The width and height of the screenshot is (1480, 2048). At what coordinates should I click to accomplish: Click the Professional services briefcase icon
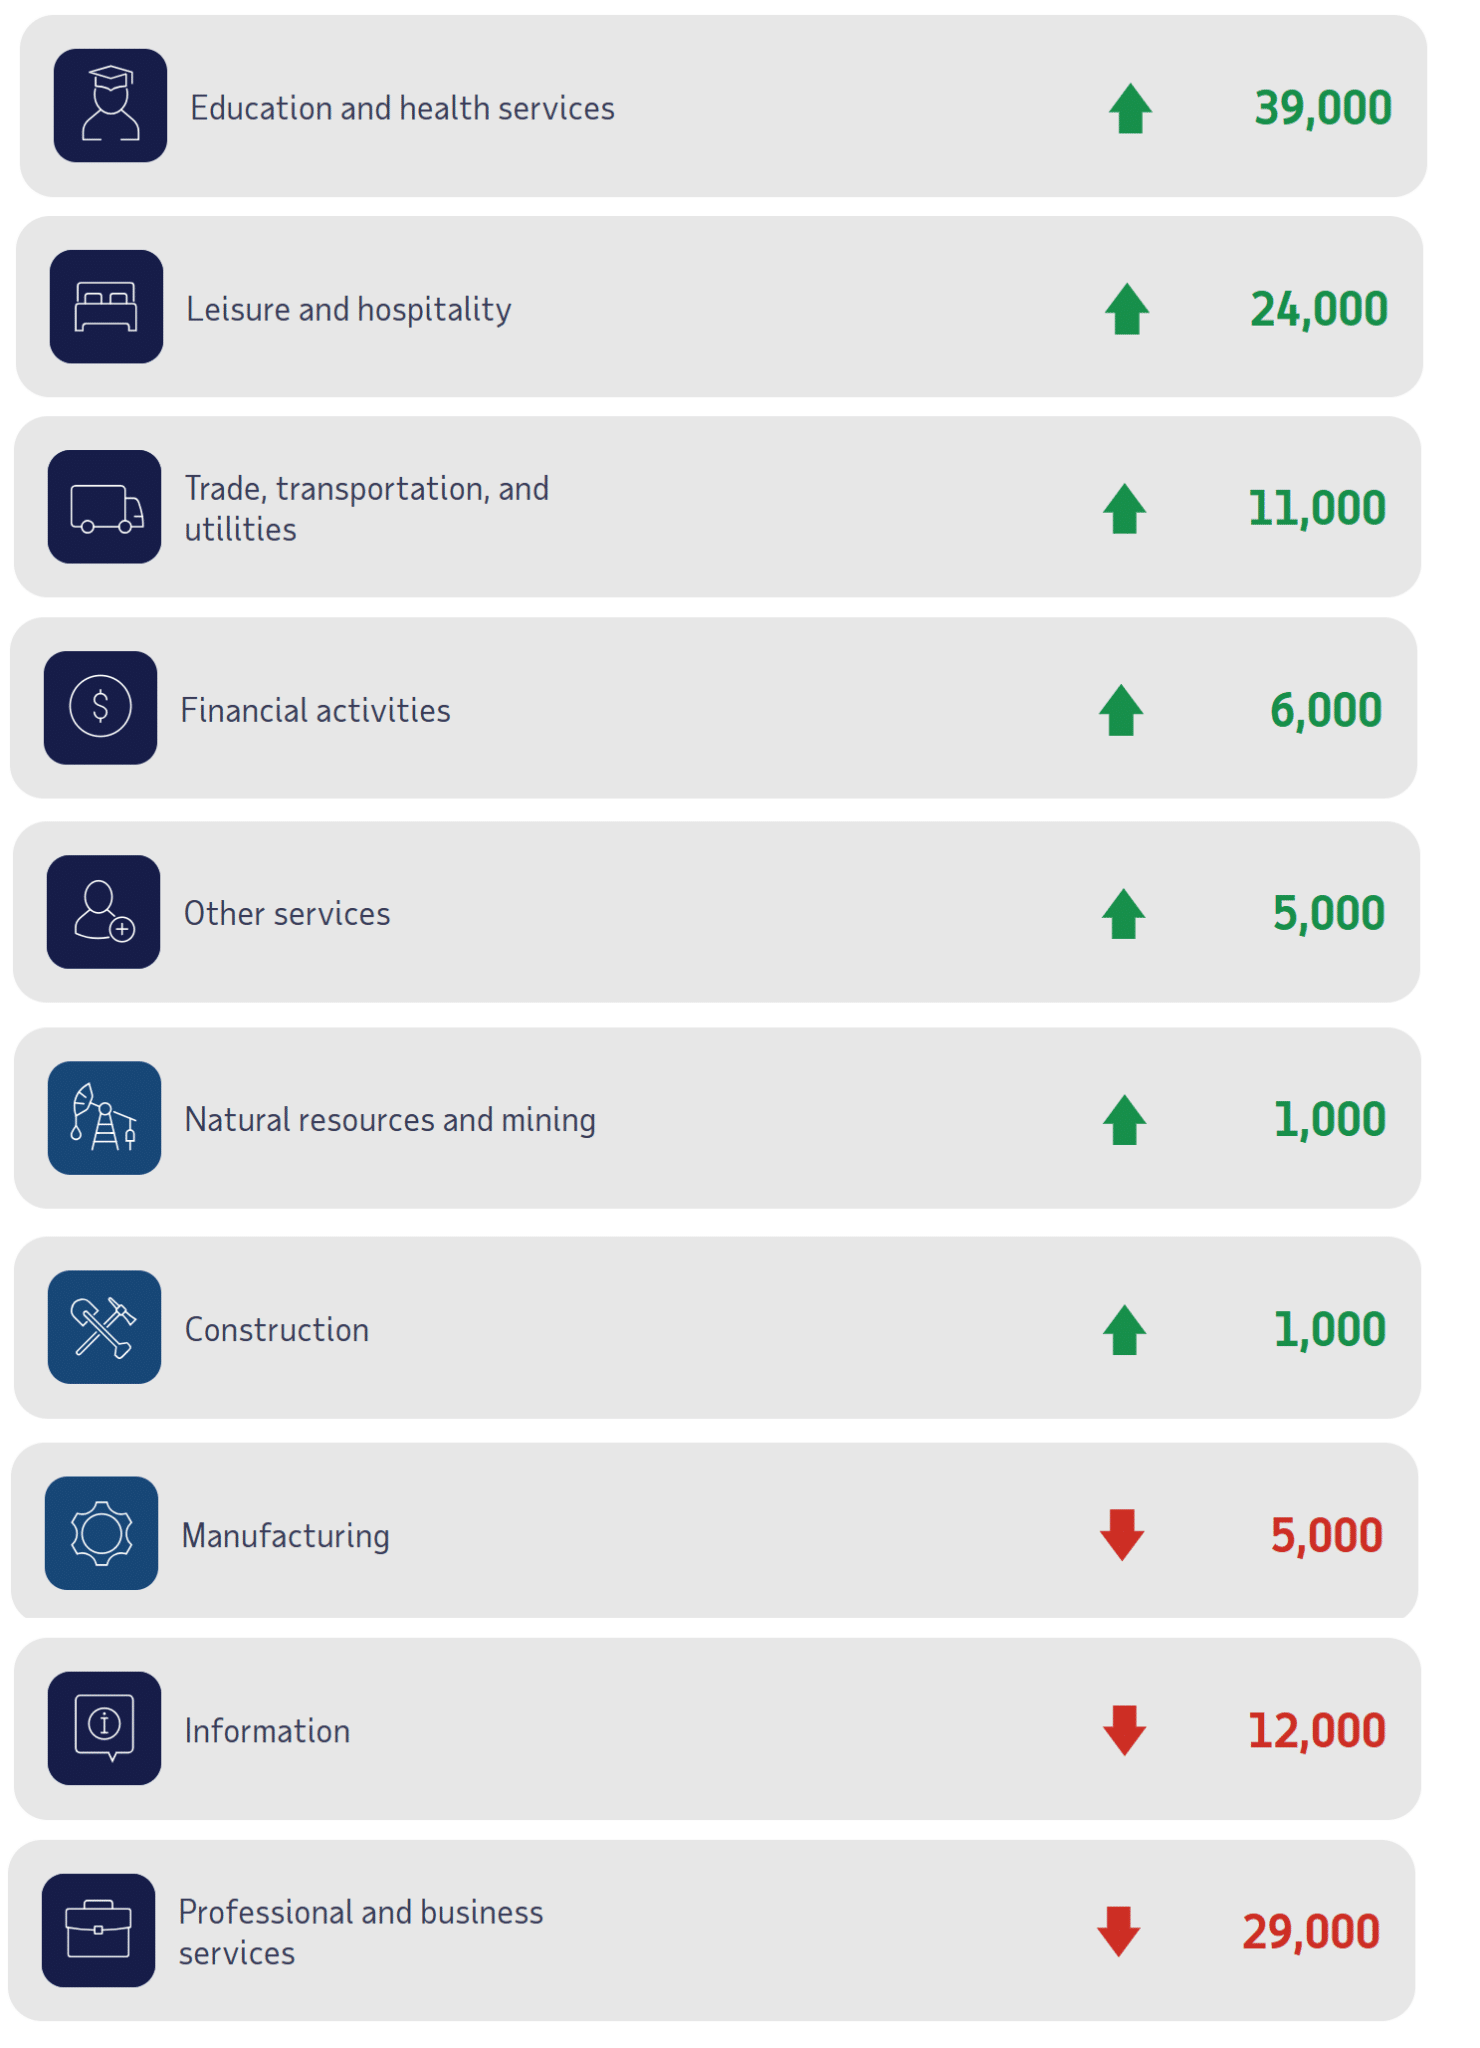[98, 1930]
